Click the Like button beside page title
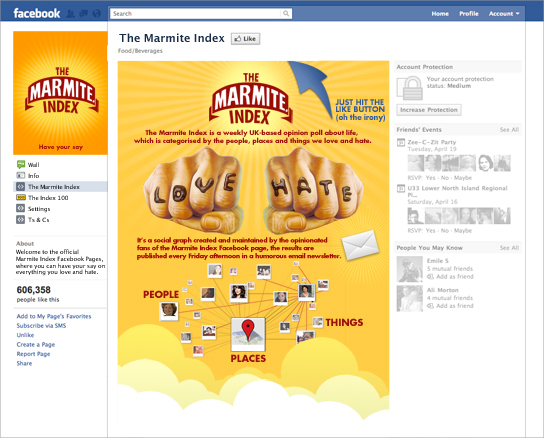This screenshot has width=544, height=438. coord(246,39)
